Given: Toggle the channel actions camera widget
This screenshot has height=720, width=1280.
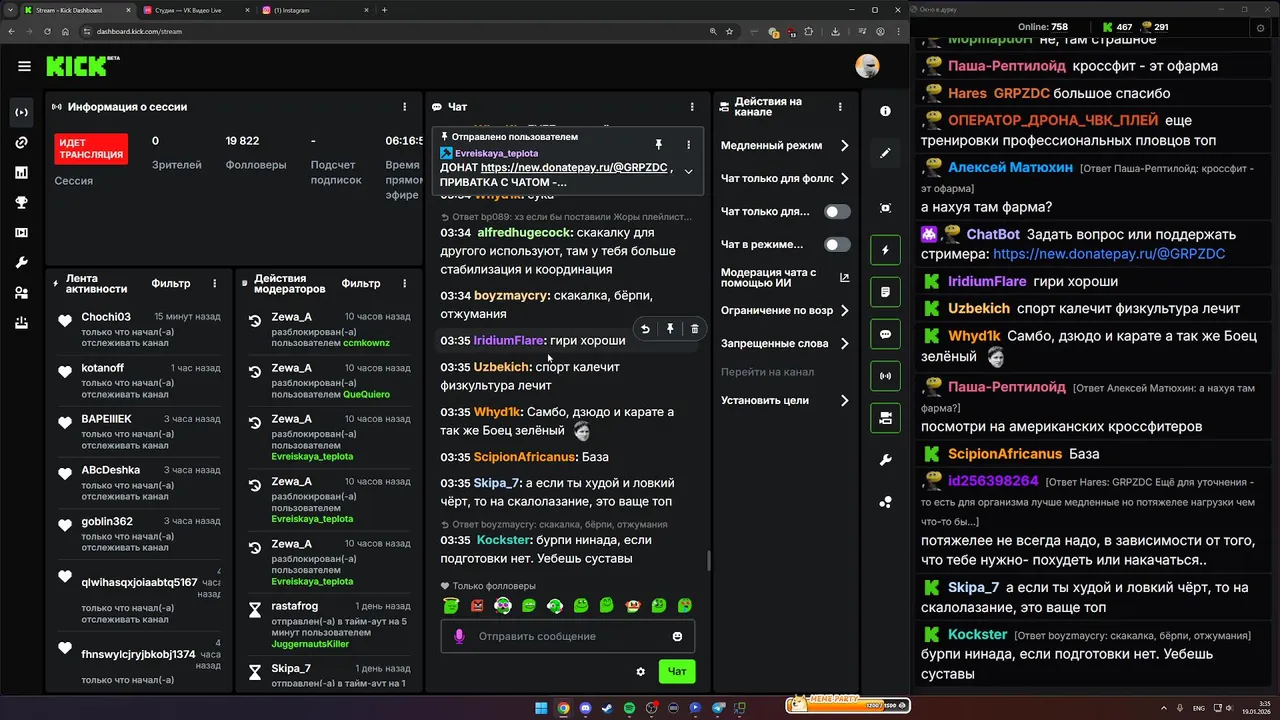Looking at the screenshot, I should pos(885,418).
